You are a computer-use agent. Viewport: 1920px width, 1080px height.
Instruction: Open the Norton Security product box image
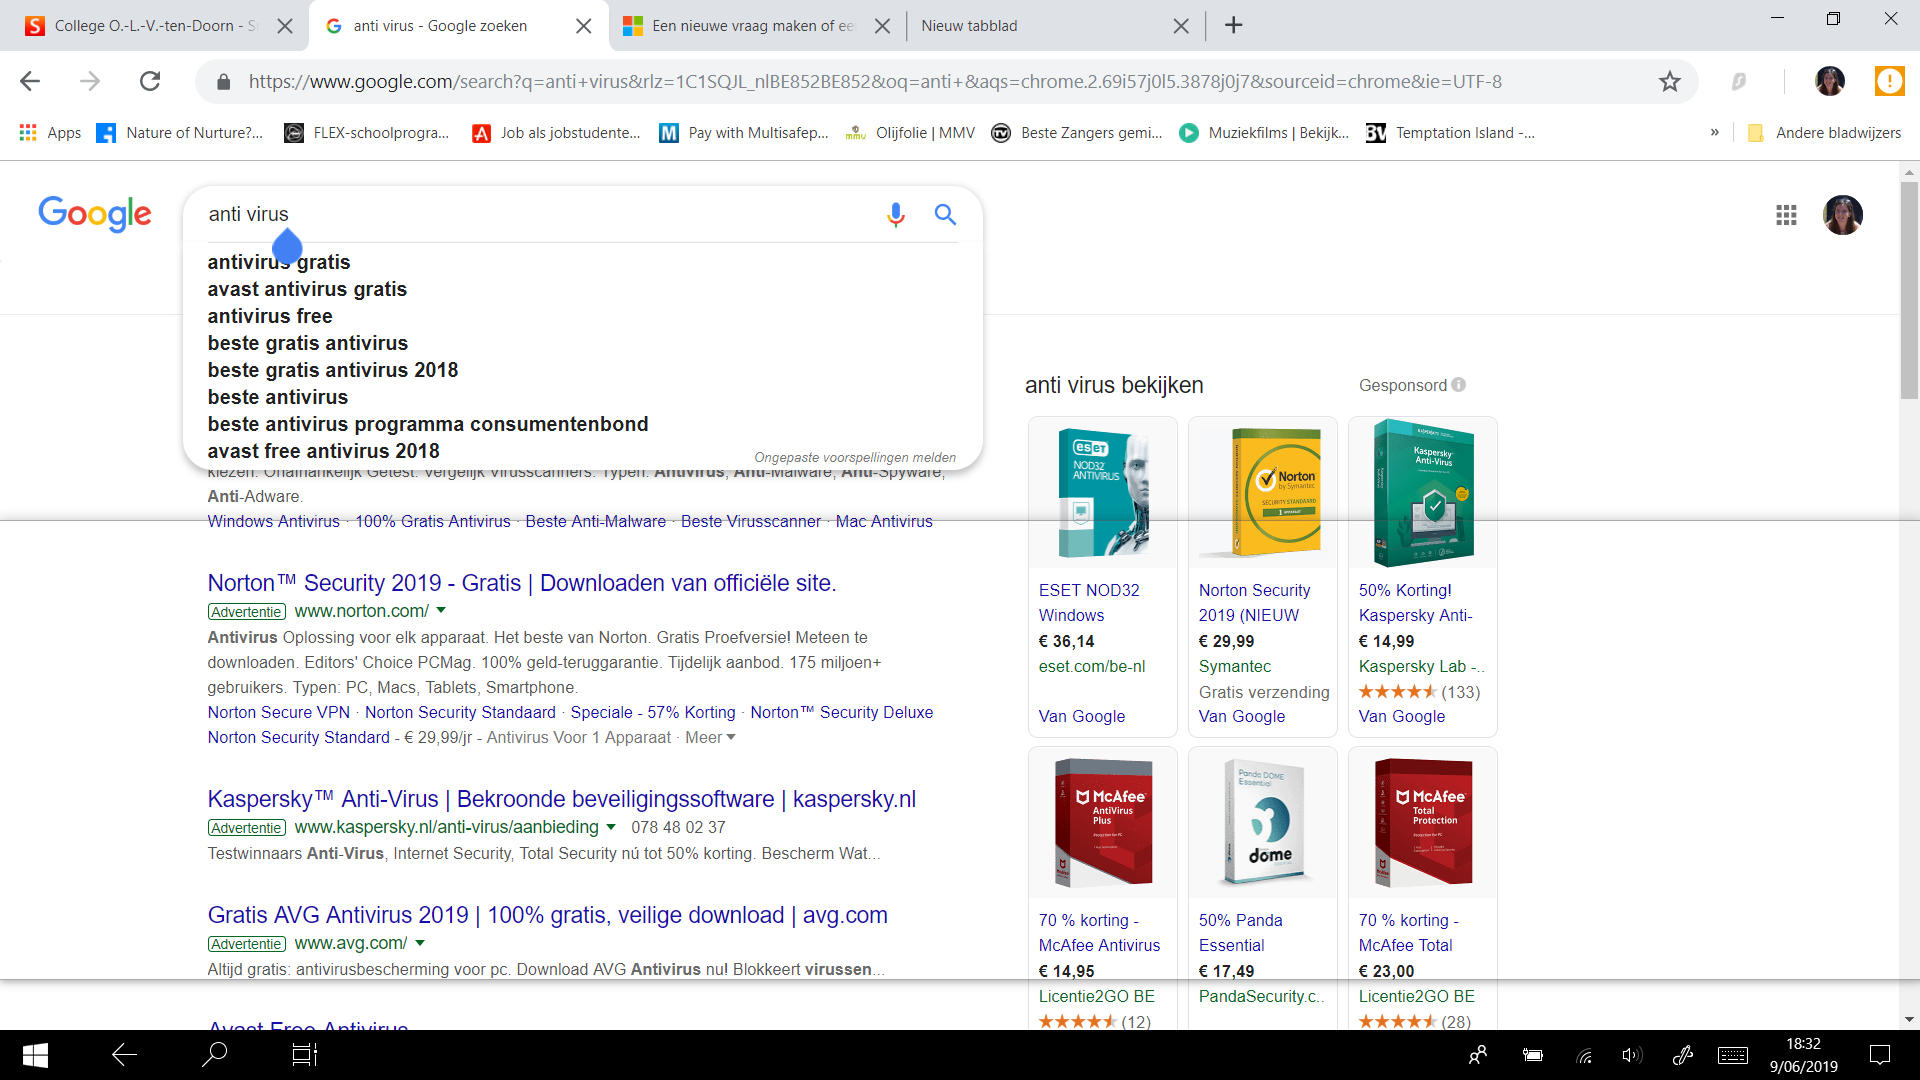coord(1263,492)
